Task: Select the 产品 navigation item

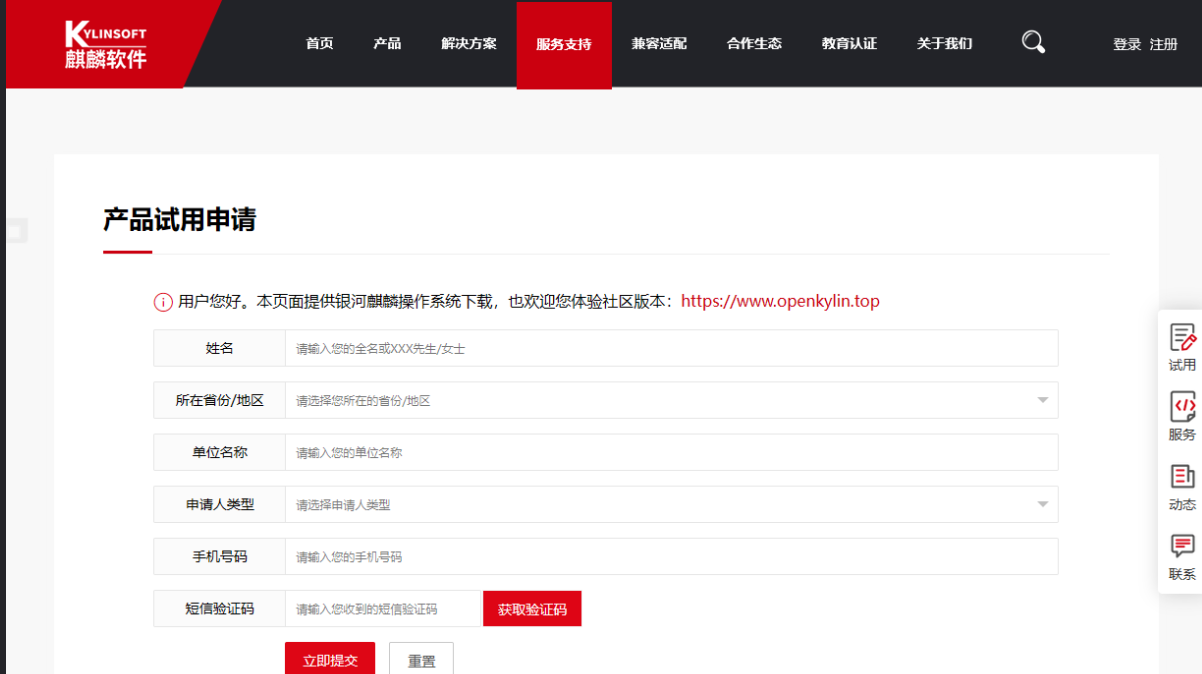Action: pyautogui.click(x=387, y=44)
